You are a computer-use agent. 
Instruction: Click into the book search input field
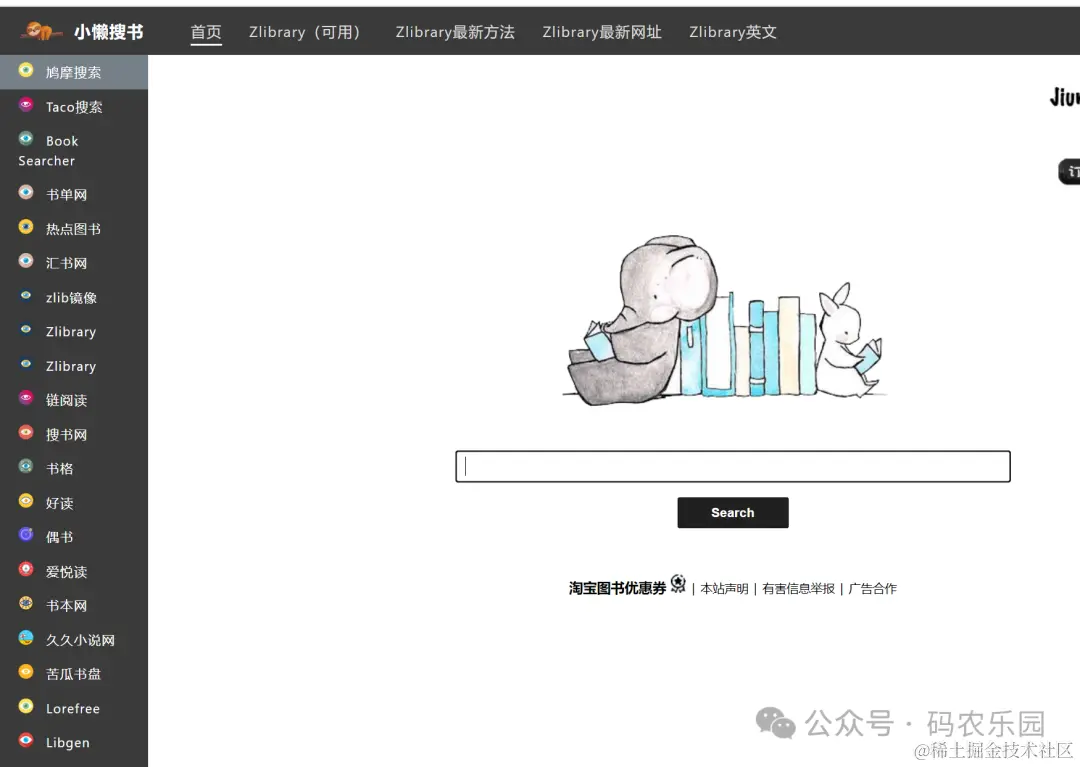point(733,466)
